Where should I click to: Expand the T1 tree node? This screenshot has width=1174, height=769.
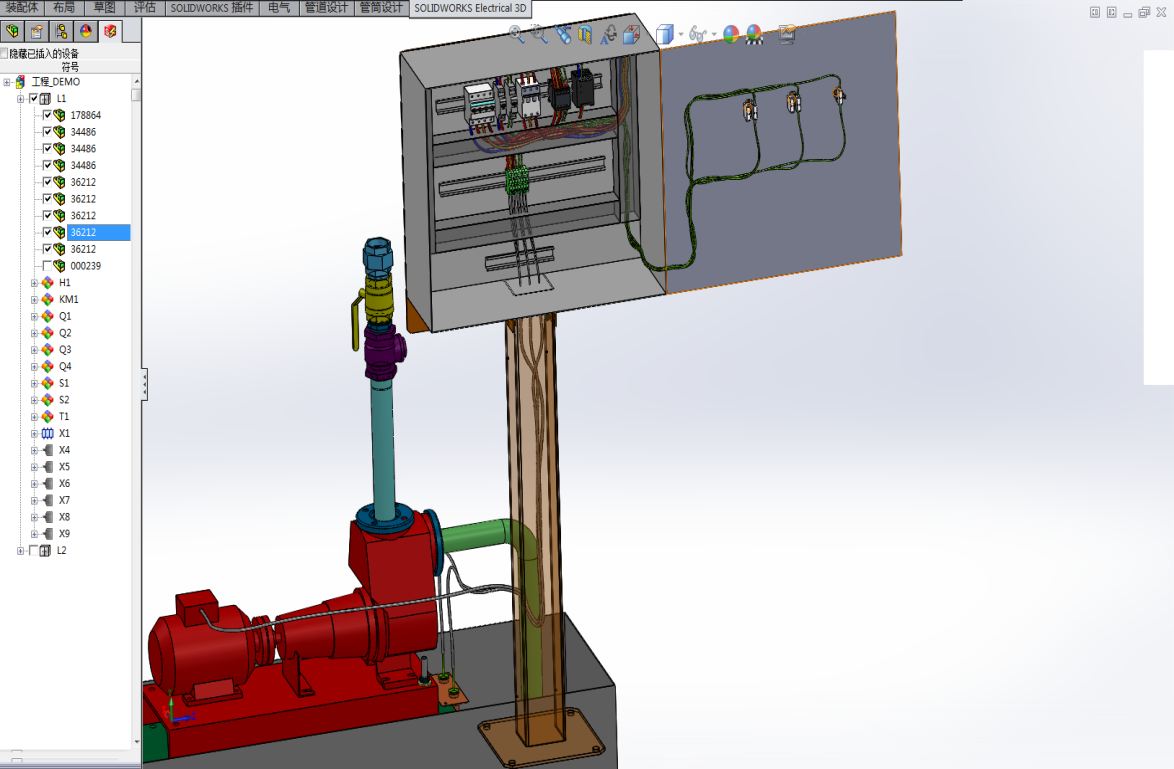(34, 417)
